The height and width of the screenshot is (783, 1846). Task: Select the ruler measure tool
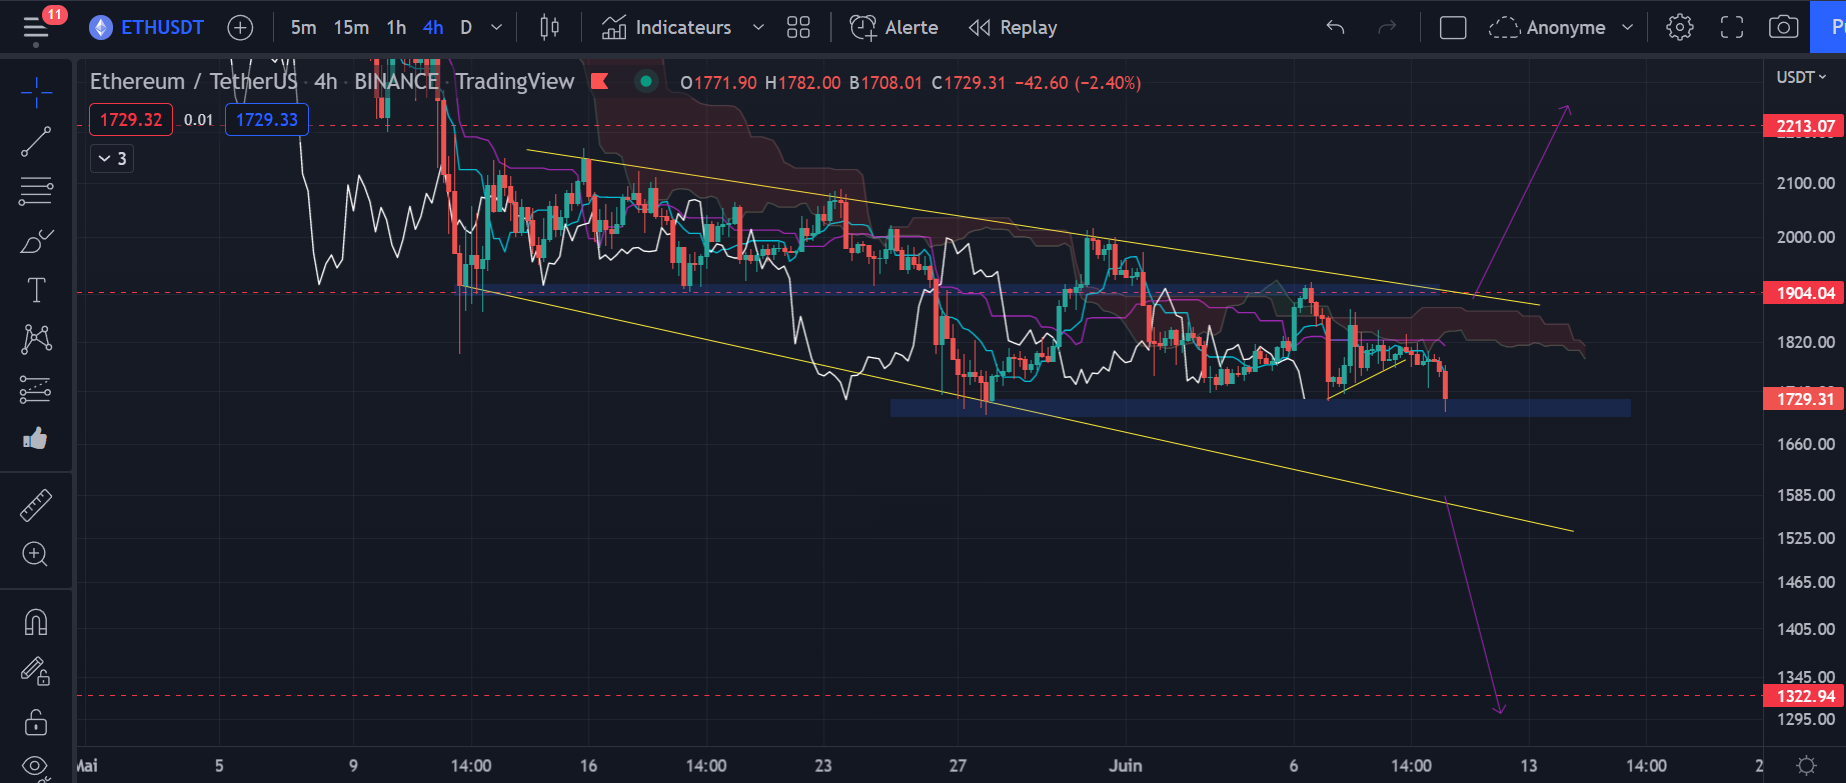click(36, 506)
